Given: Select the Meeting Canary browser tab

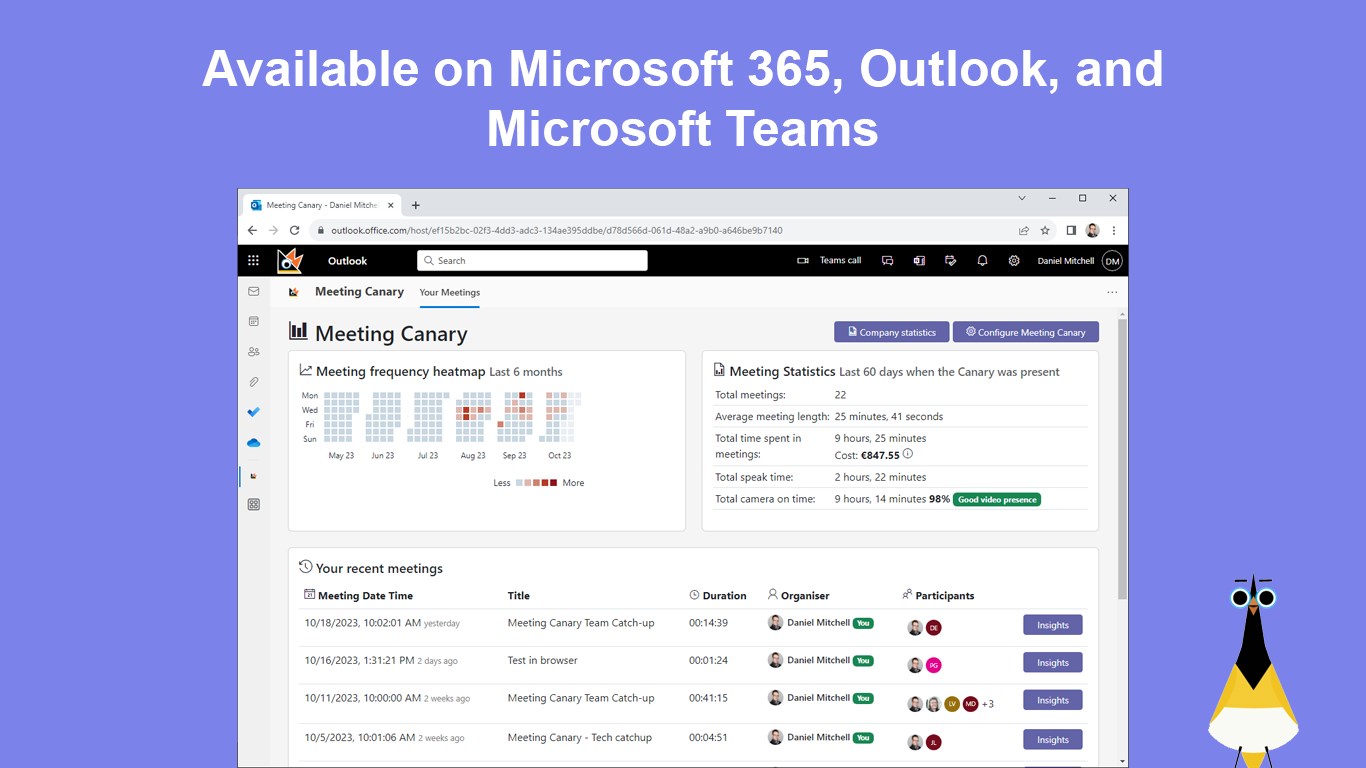Looking at the screenshot, I should (x=322, y=205).
